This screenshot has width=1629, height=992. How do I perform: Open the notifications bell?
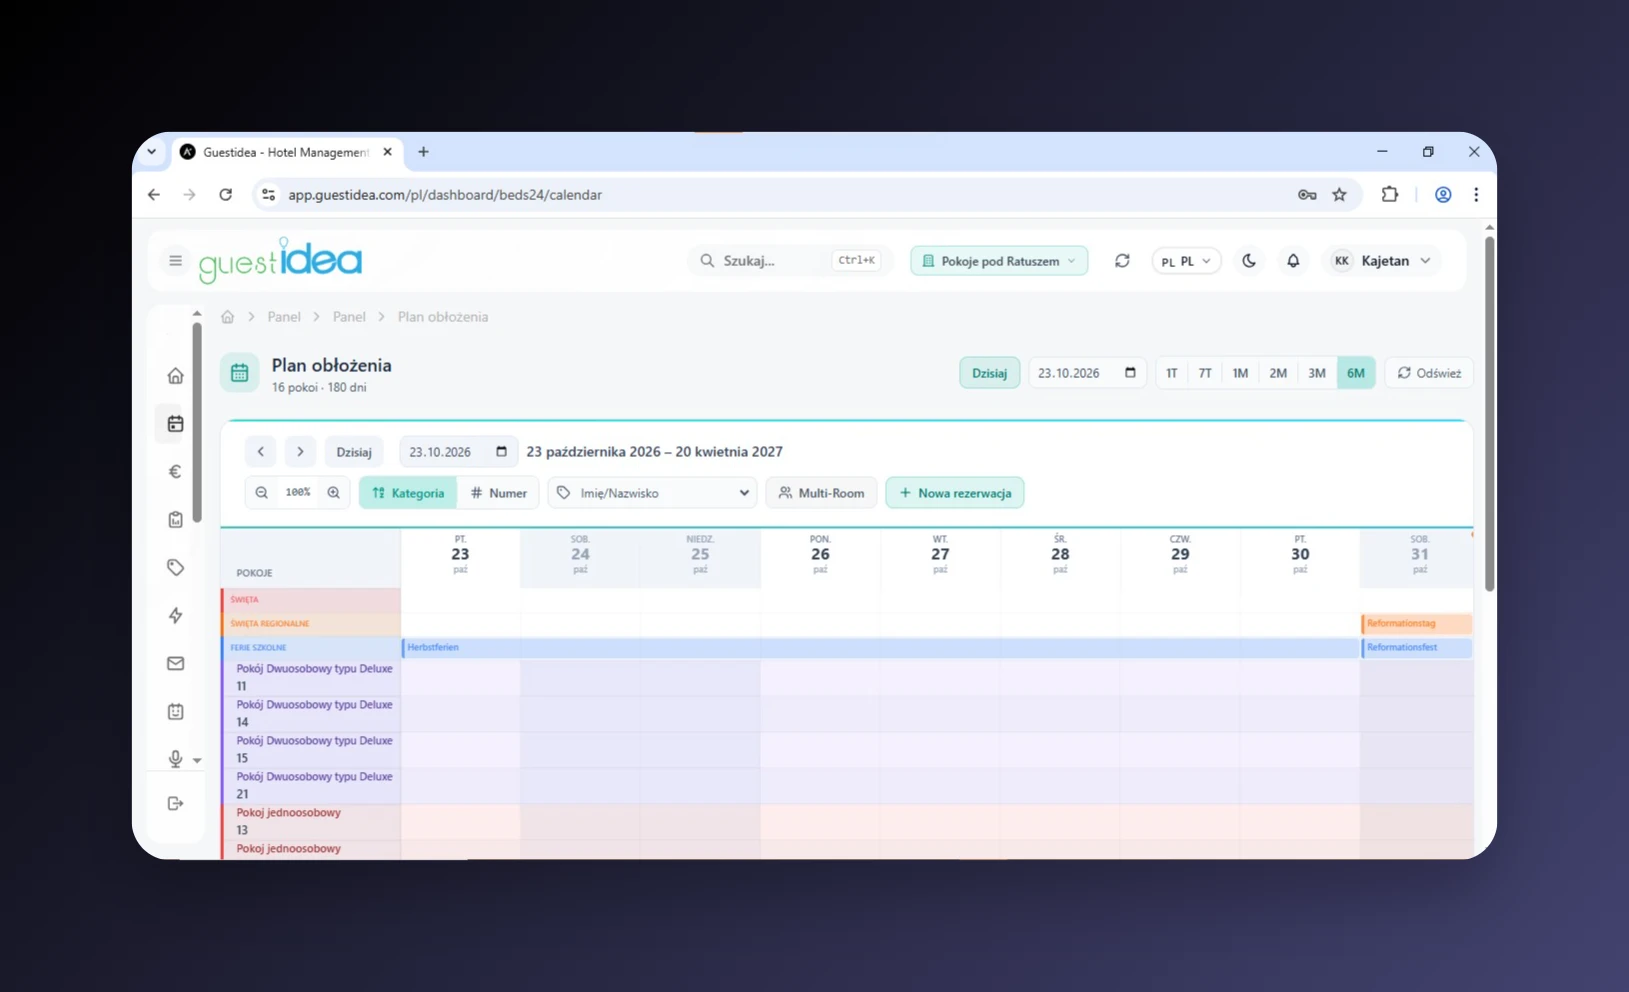[1293, 261]
